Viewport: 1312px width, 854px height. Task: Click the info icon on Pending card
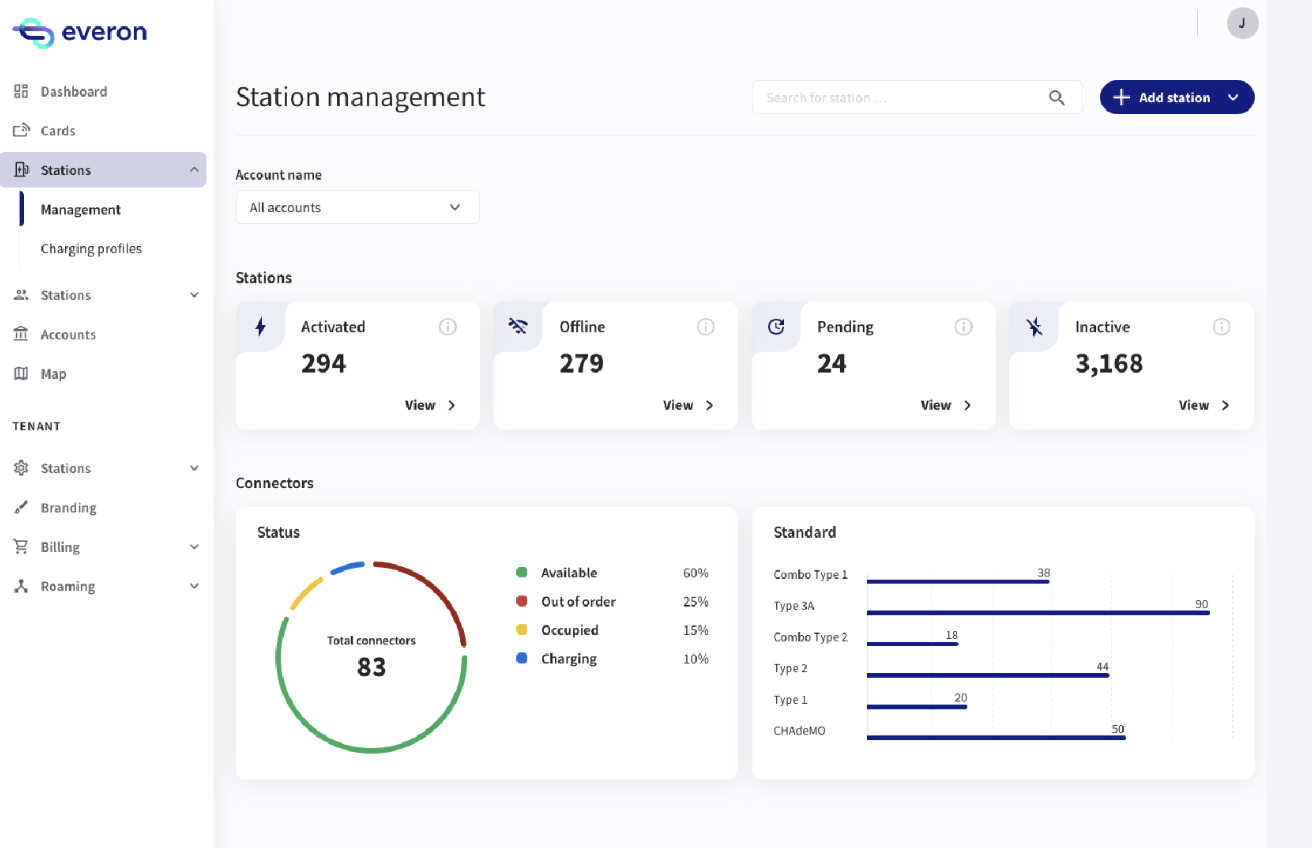tap(964, 326)
